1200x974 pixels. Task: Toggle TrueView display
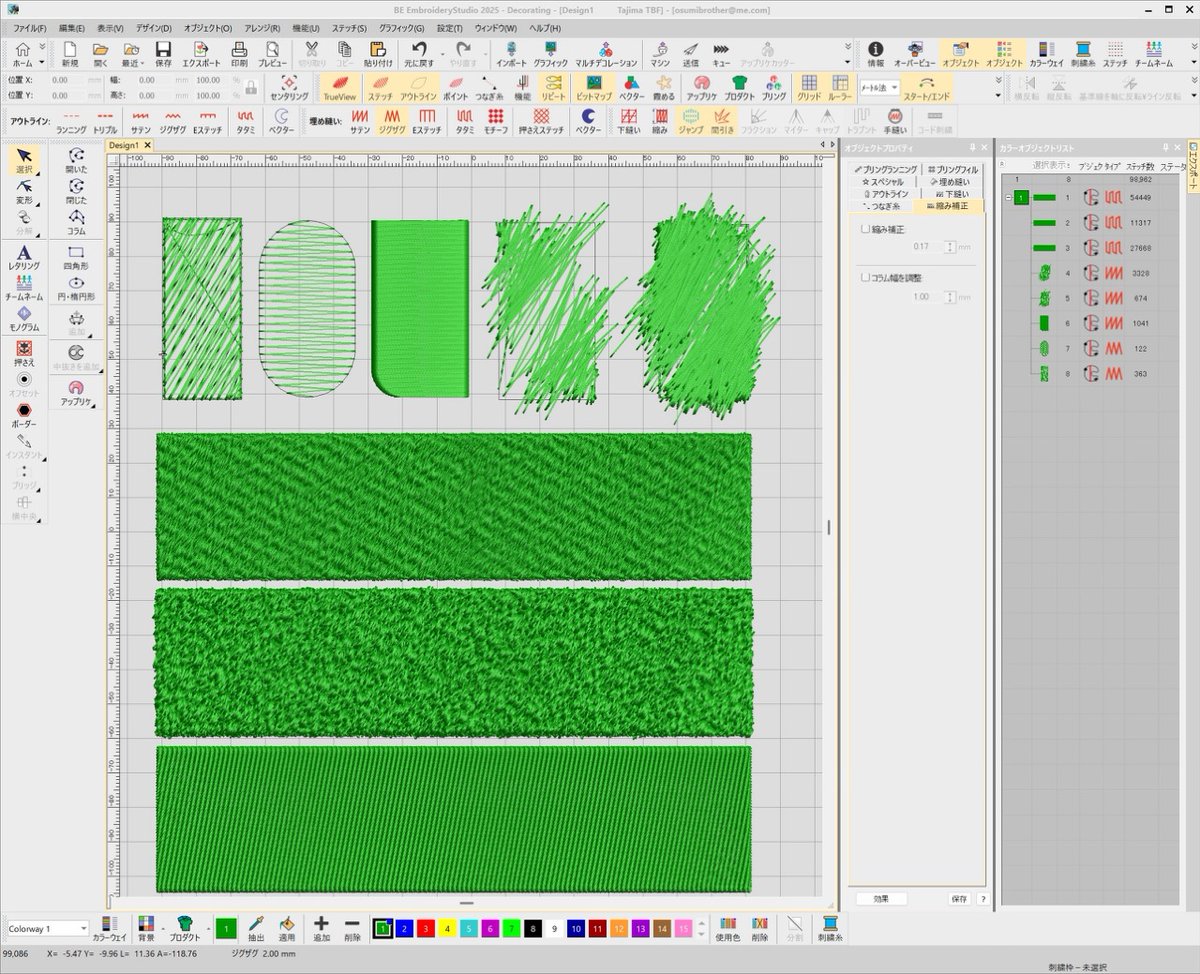(x=340, y=89)
